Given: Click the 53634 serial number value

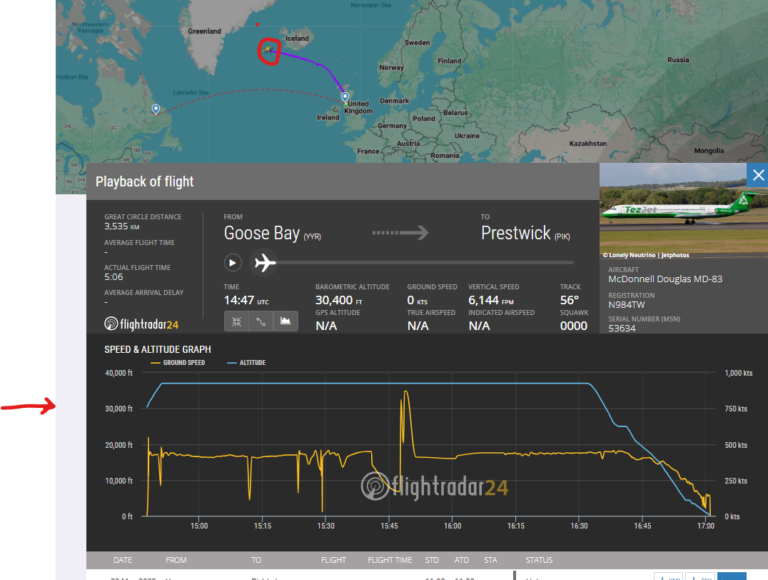Looking at the screenshot, I should point(622,328).
